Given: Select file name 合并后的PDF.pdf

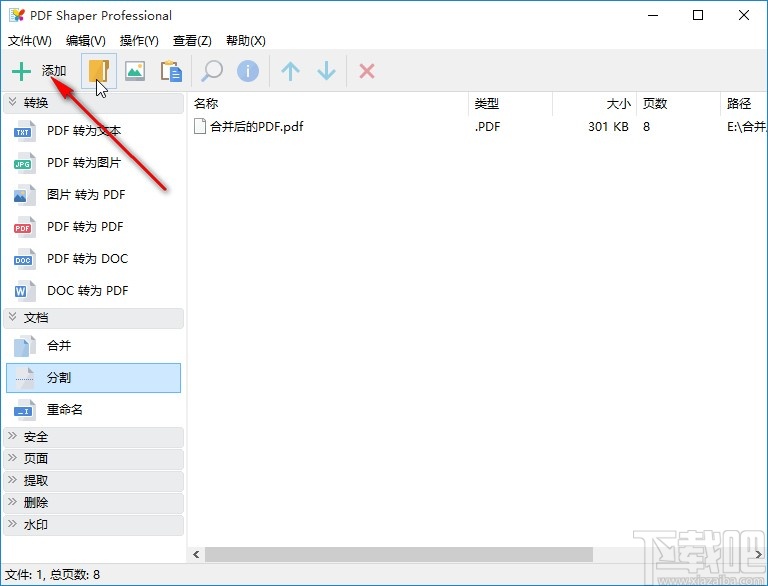Looking at the screenshot, I should tap(257, 126).
